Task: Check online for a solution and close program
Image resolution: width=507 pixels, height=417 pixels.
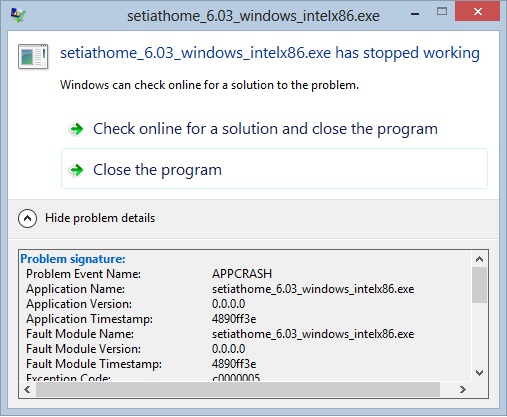Action: coord(265,129)
